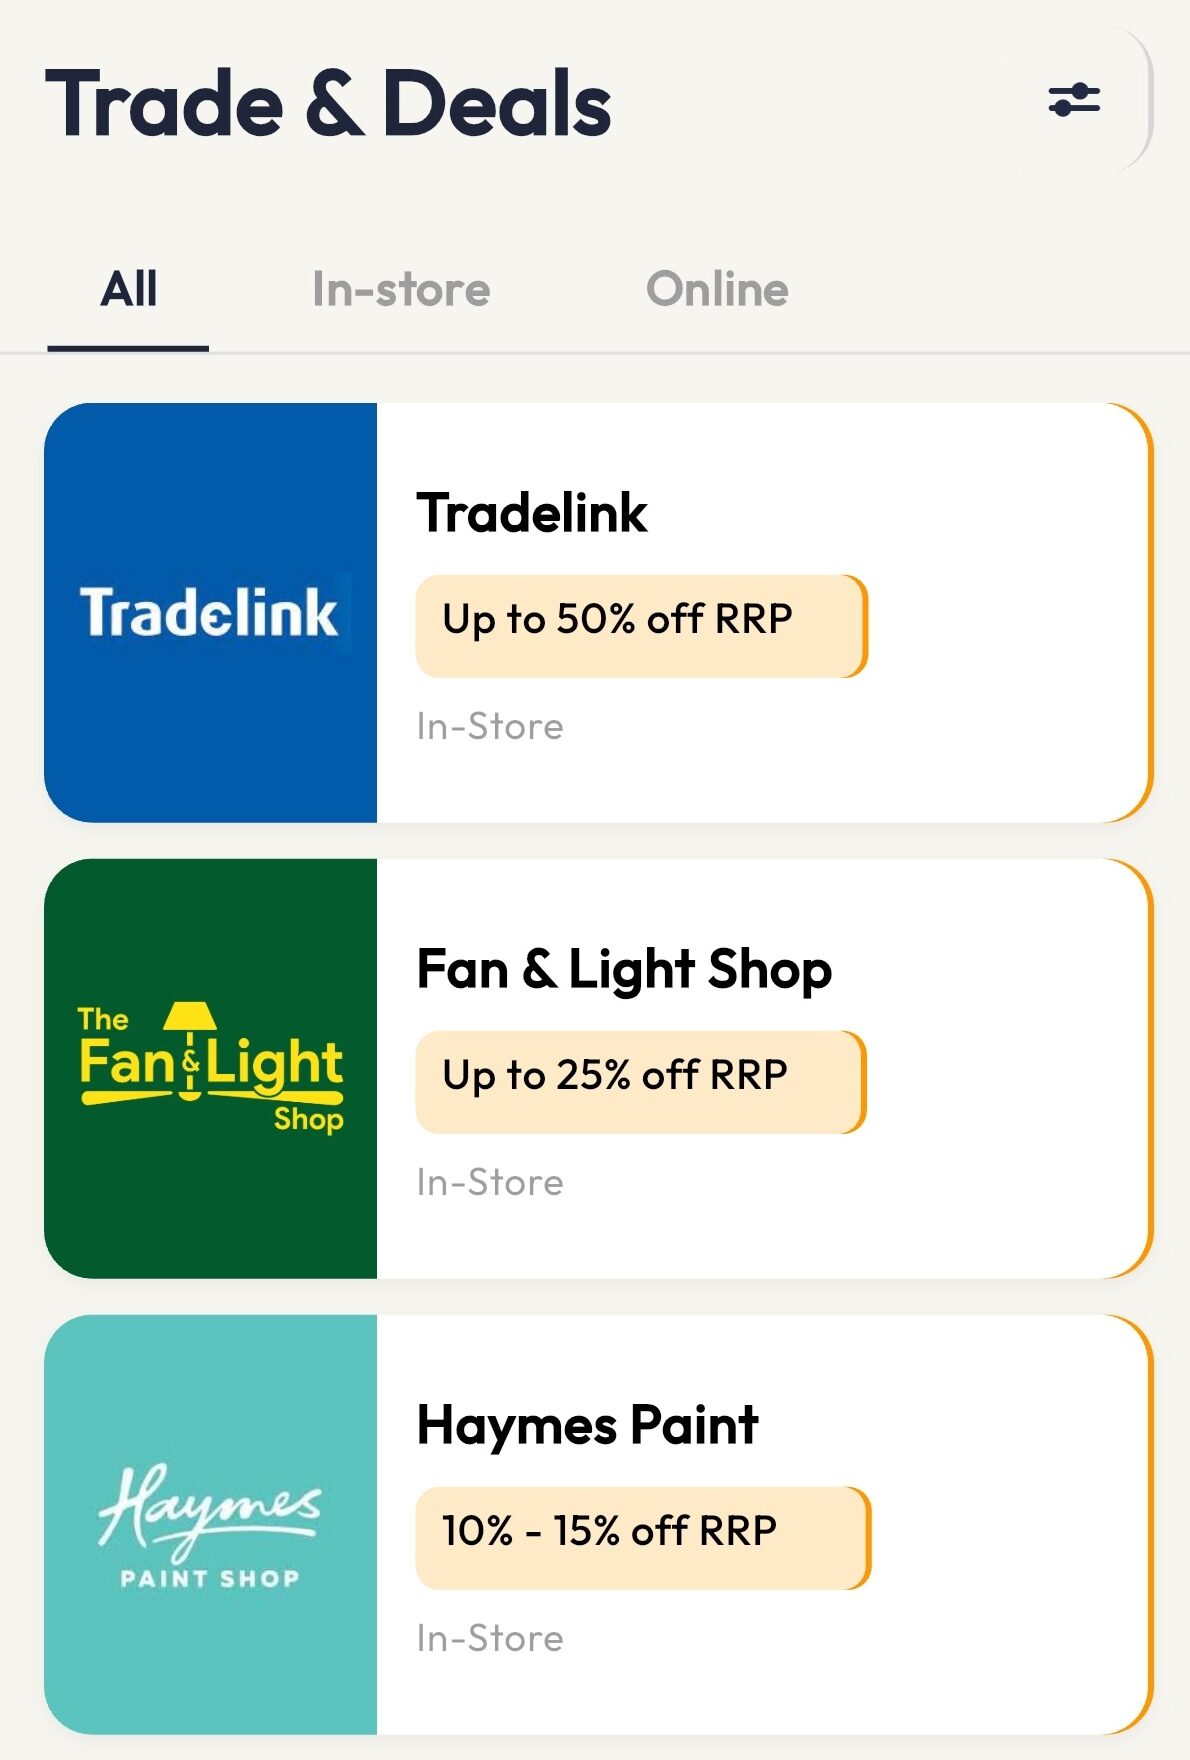Switch to the Online tab

click(x=717, y=290)
